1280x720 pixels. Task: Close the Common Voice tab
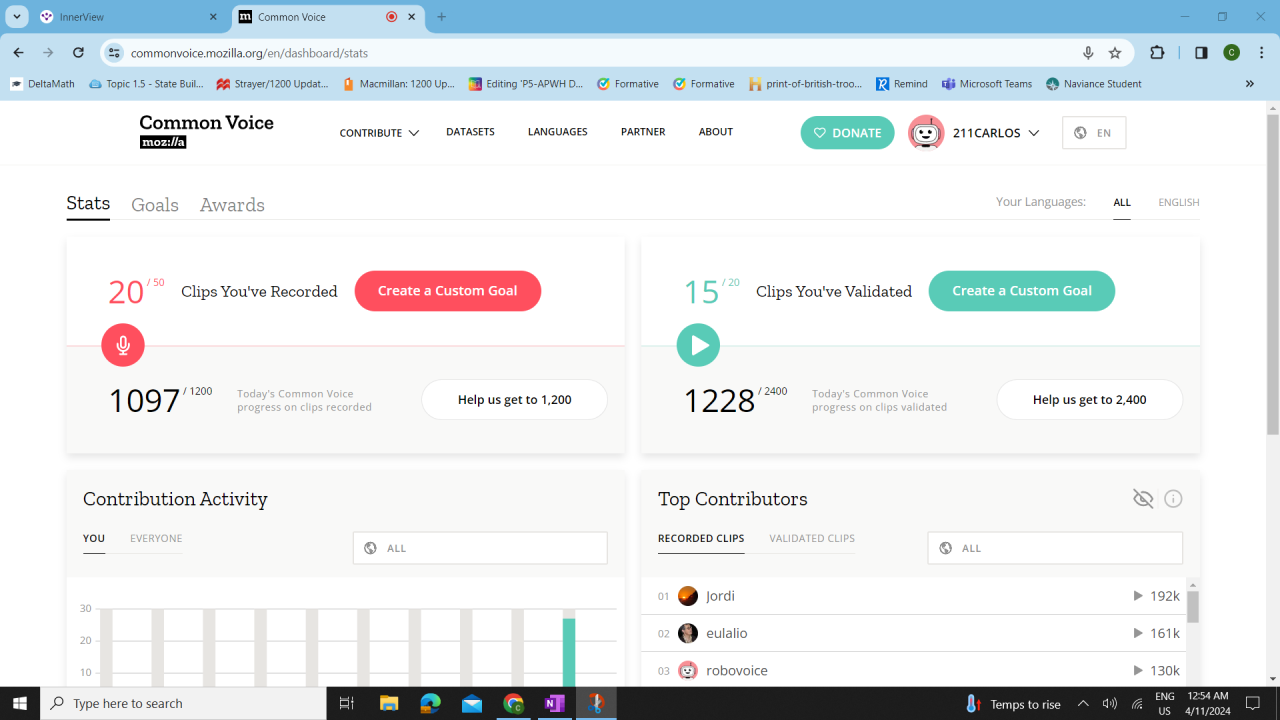pos(412,17)
